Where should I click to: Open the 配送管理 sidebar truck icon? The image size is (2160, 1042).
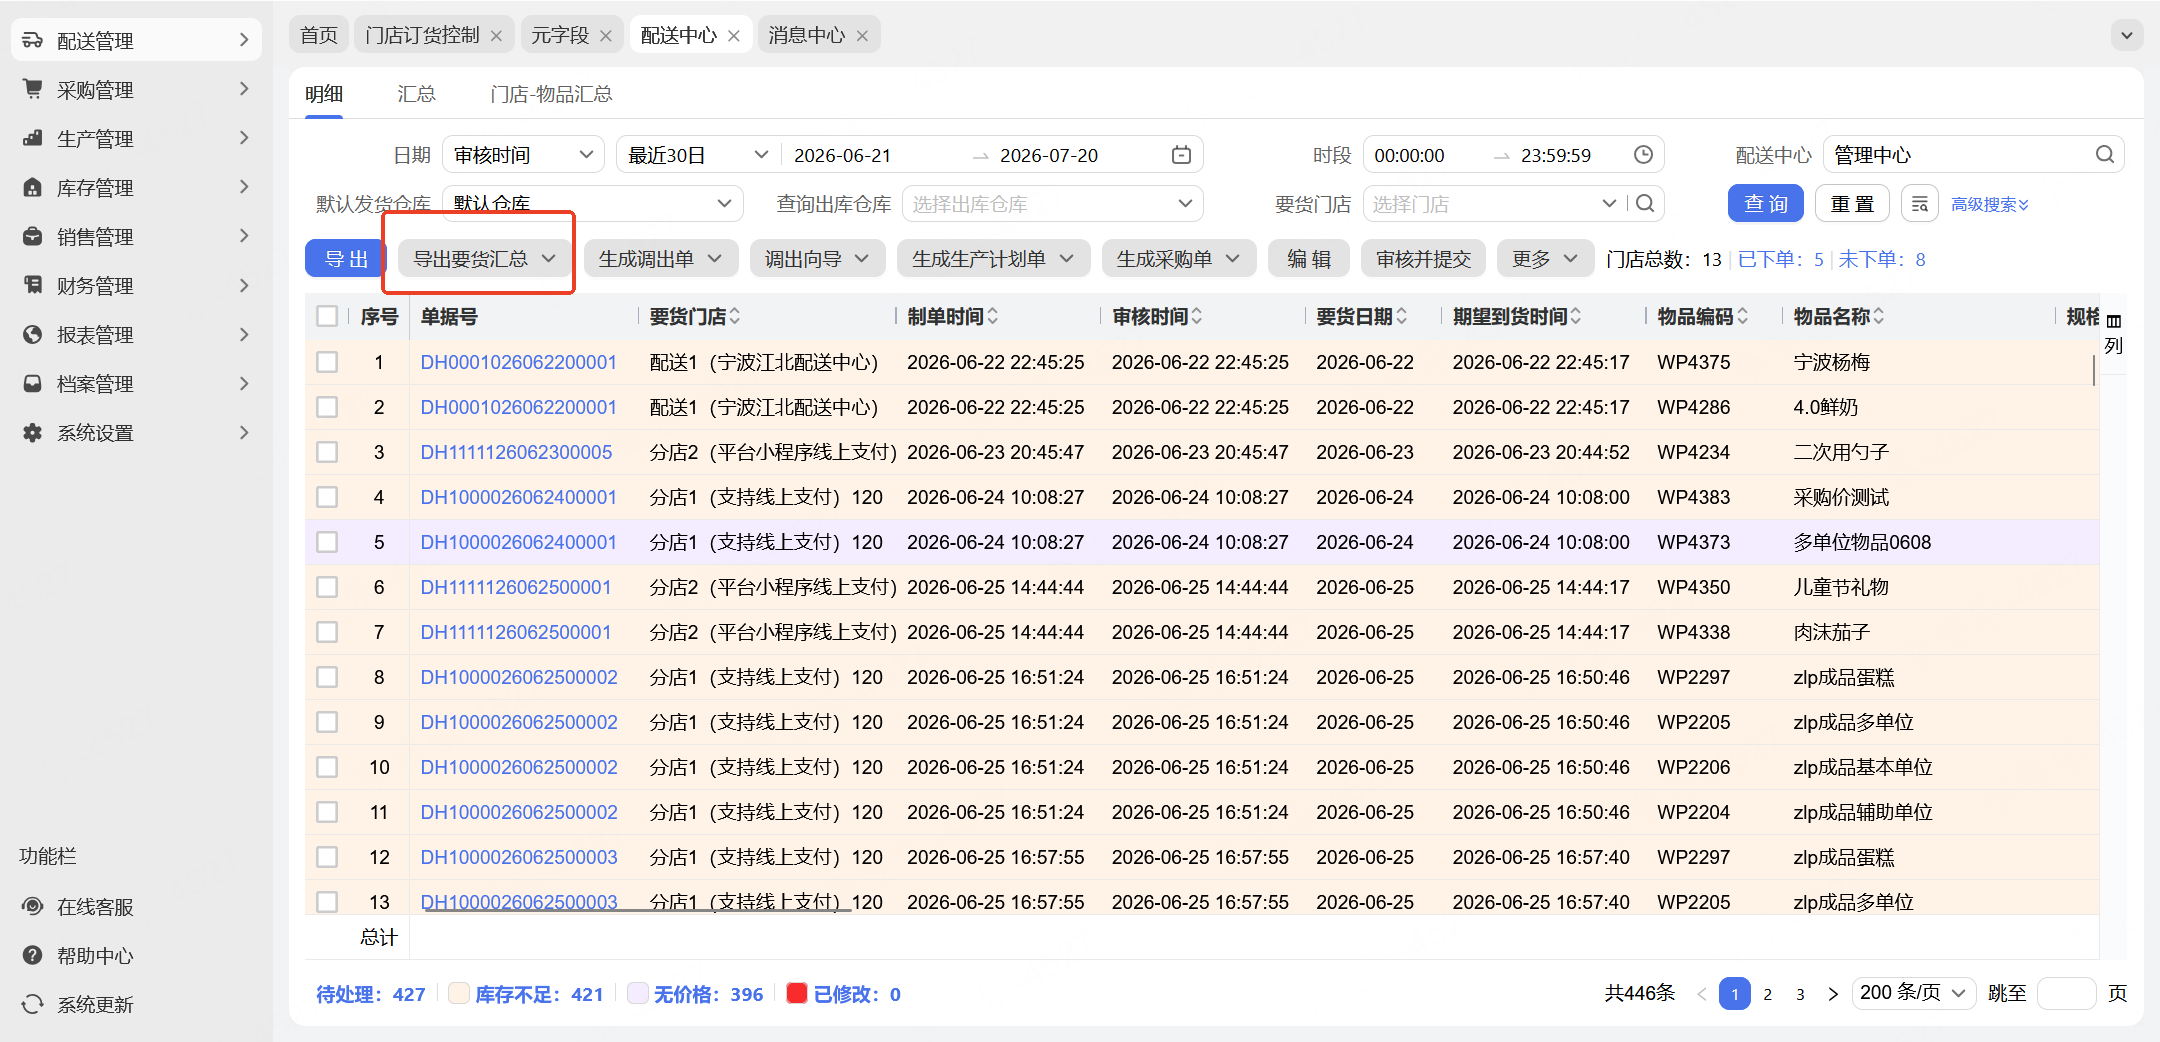pyautogui.click(x=33, y=41)
